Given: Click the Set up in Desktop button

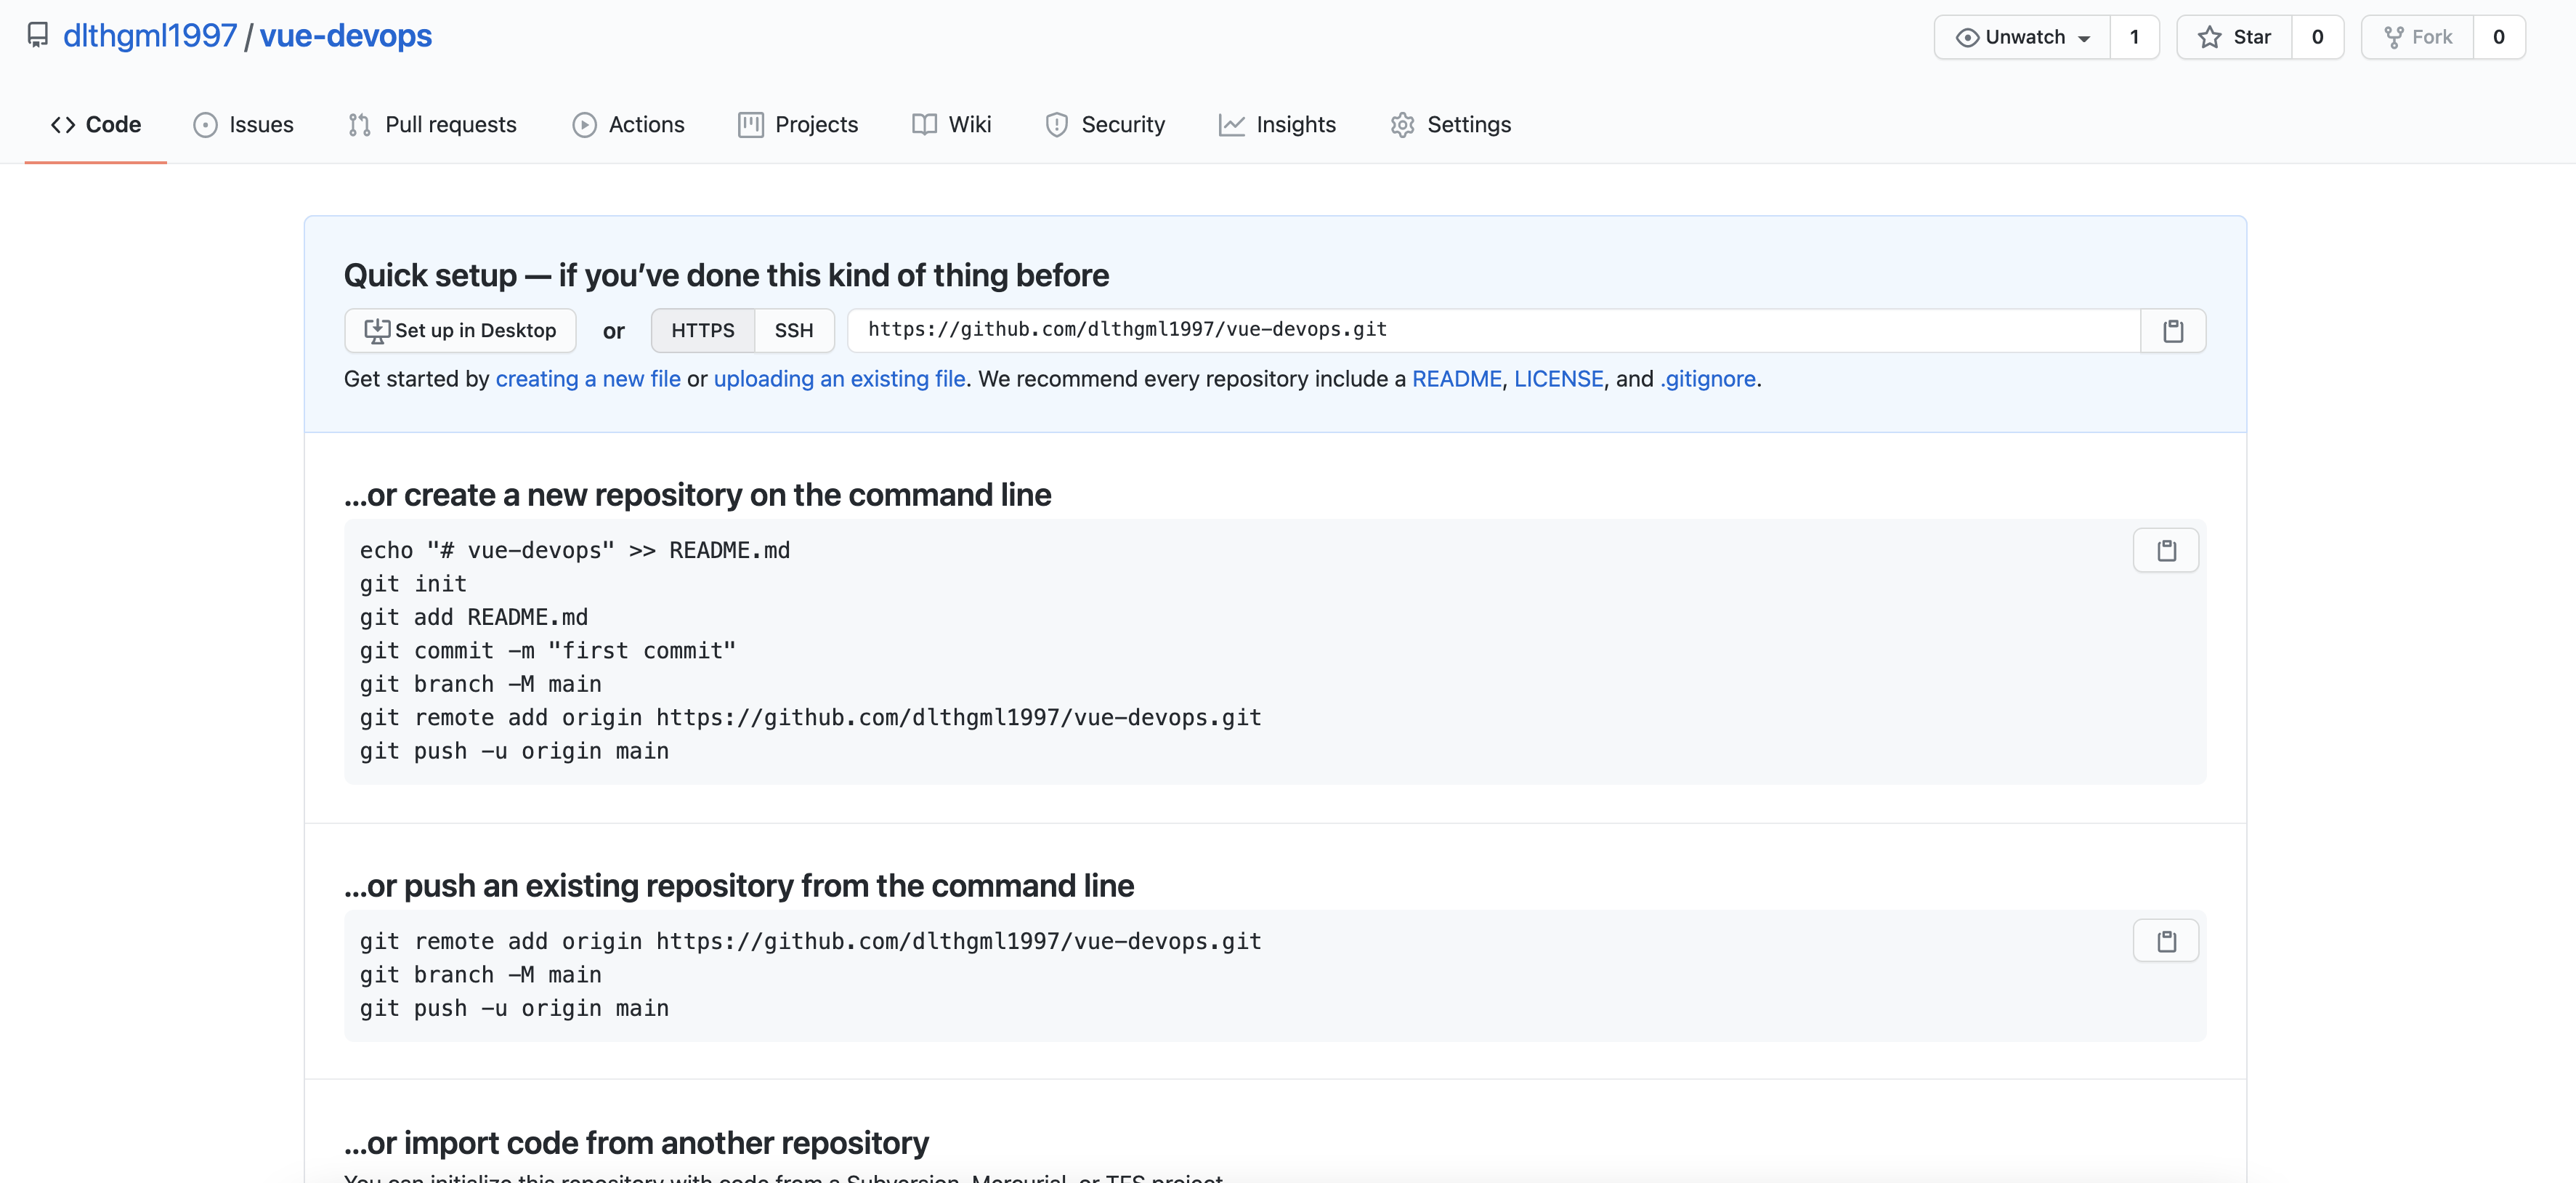Looking at the screenshot, I should pos(460,331).
